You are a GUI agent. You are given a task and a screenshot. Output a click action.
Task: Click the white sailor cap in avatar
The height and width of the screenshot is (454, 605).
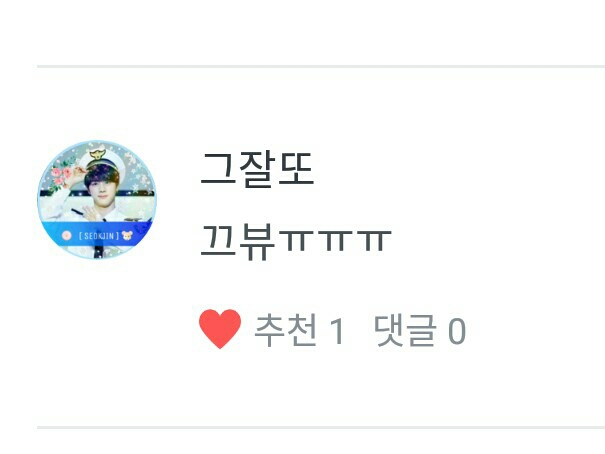(x=98, y=160)
